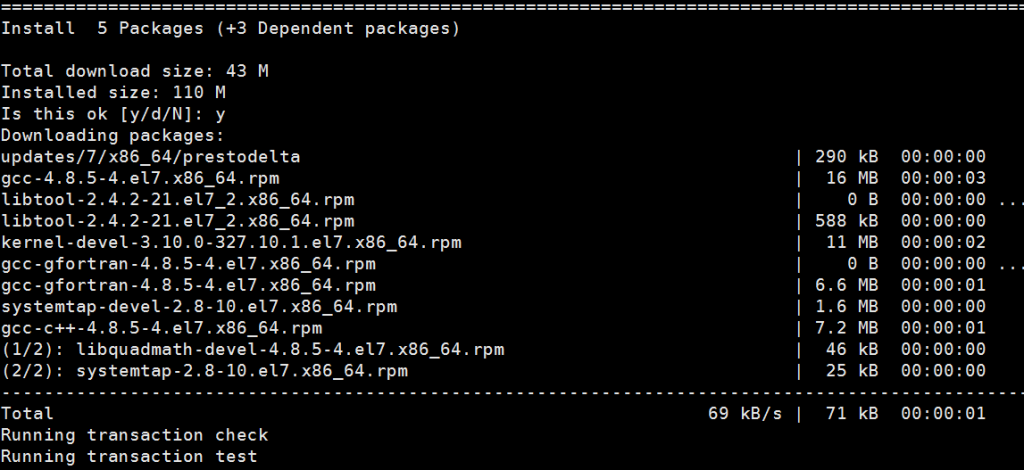
Task: Click the 'Installed size: 110 M' line
Action: click(114, 93)
